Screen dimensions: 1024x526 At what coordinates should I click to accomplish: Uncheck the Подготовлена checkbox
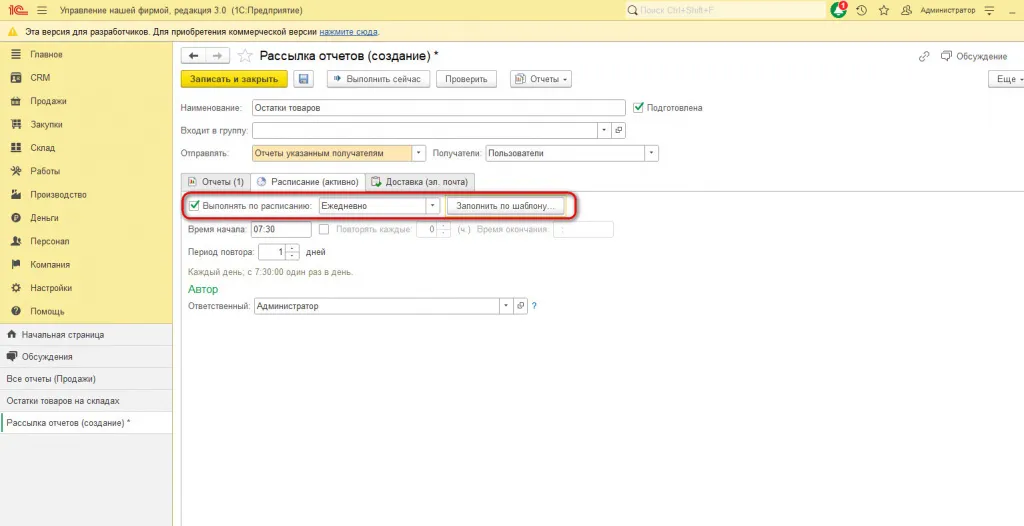click(x=639, y=107)
